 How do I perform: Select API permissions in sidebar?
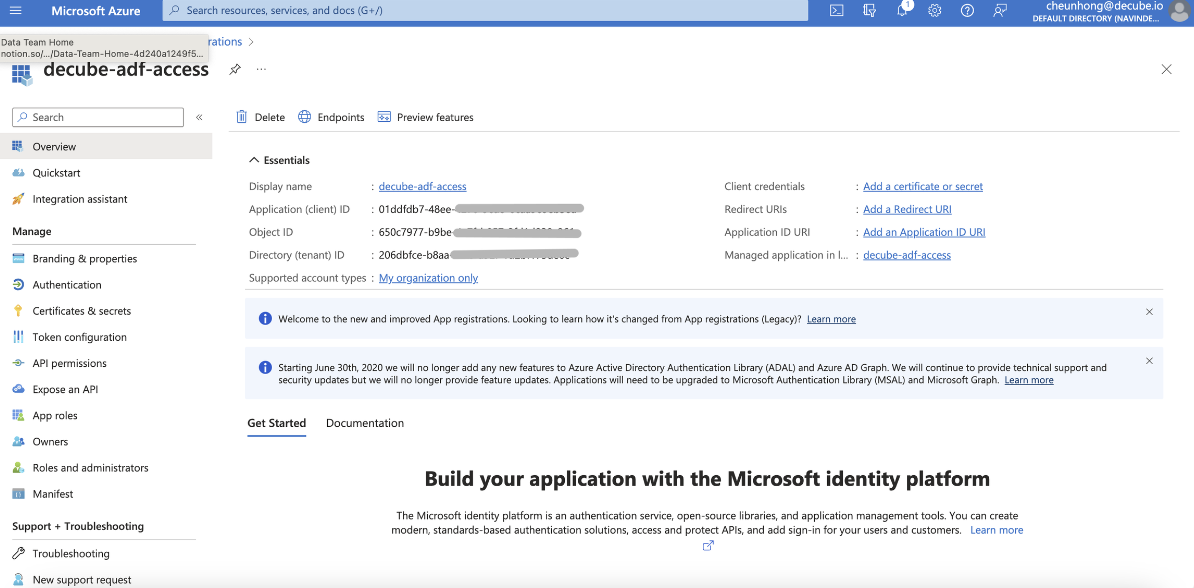point(69,363)
